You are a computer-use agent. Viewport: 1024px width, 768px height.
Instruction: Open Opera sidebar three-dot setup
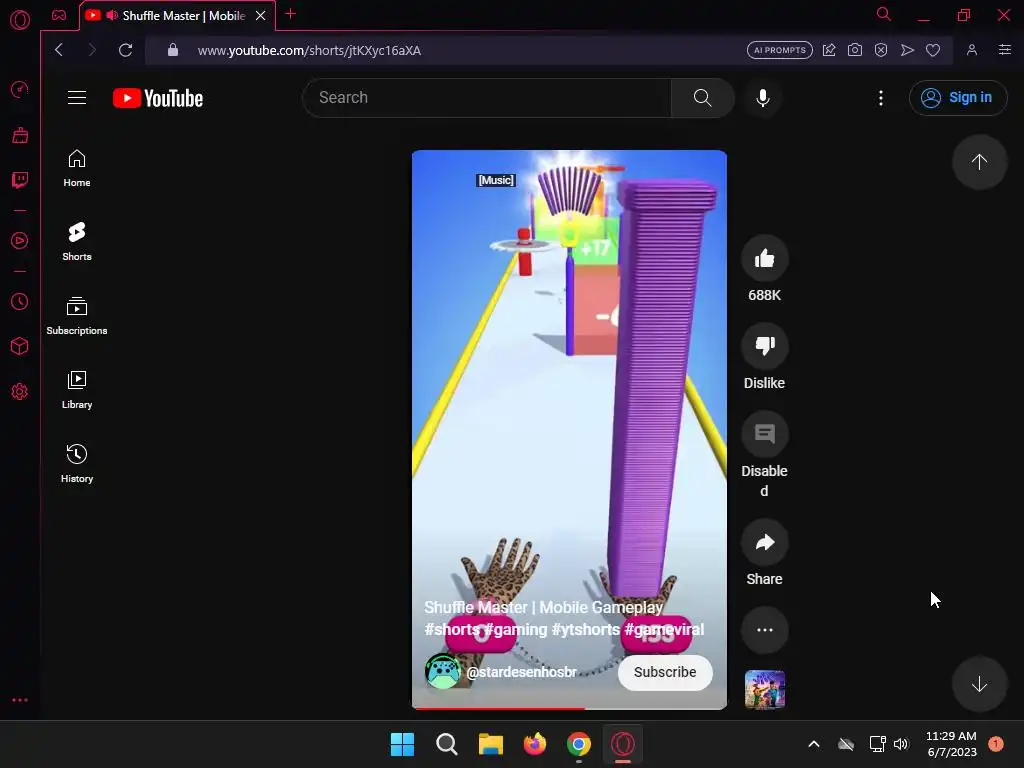(20, 700)
